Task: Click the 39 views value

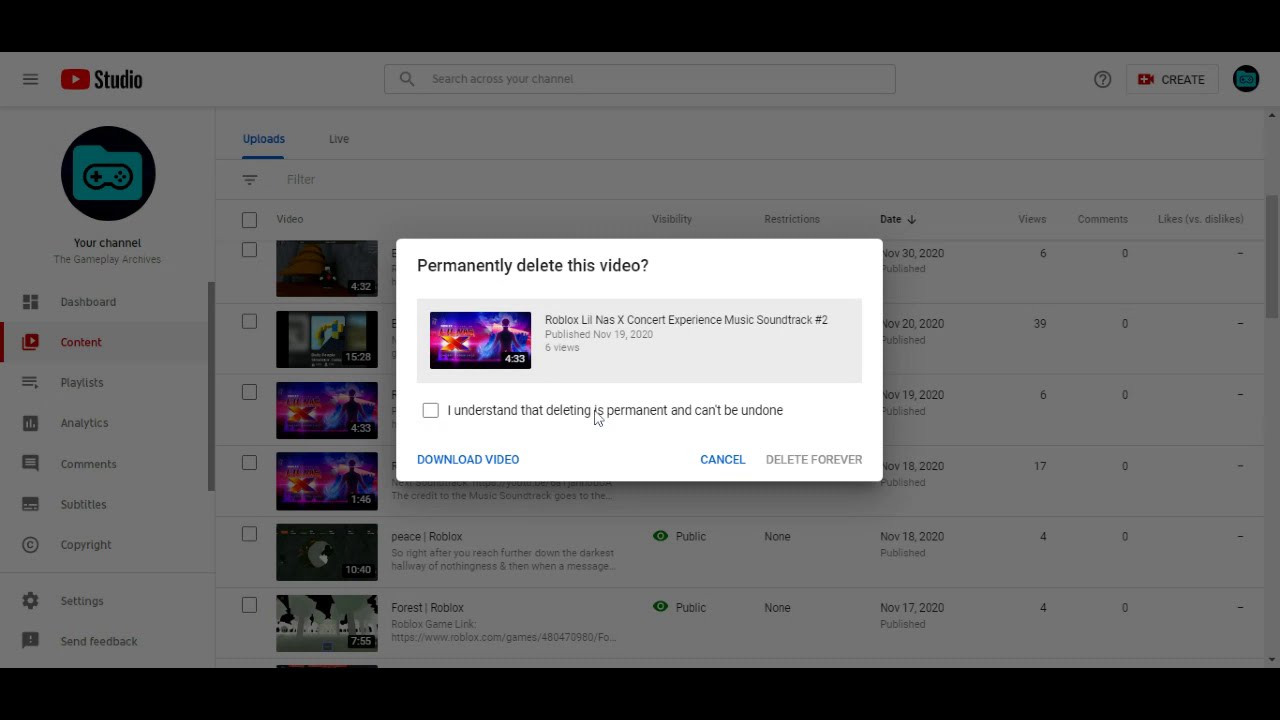Action: [1040, 324]
